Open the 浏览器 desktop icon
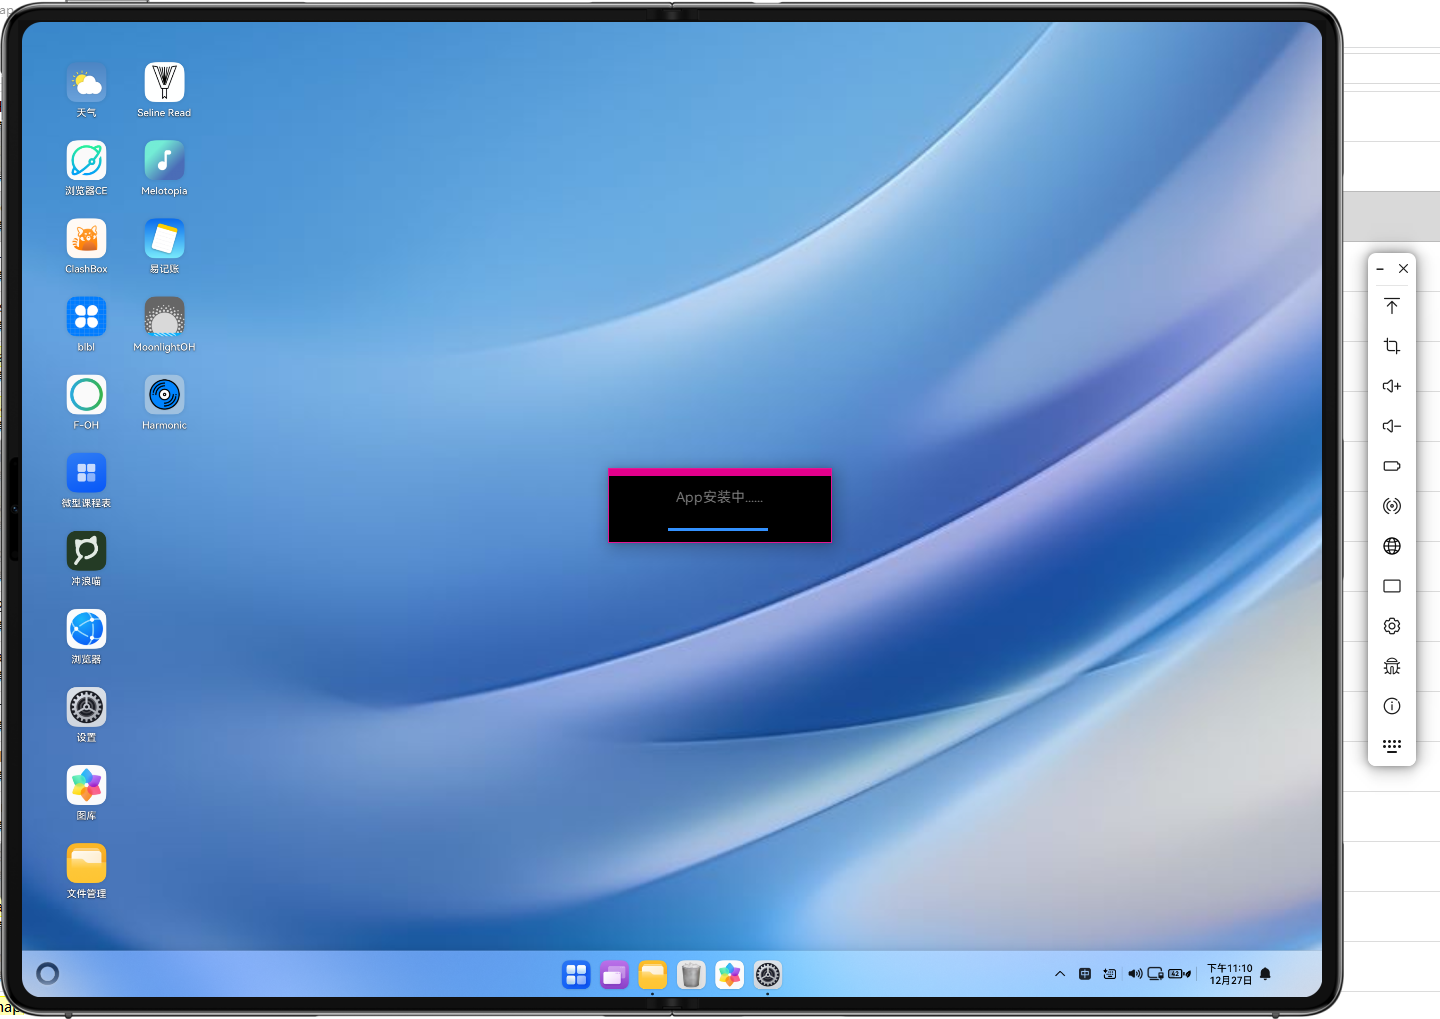1440x1019 pixels. pyautogui.click(x=86, y=629)
